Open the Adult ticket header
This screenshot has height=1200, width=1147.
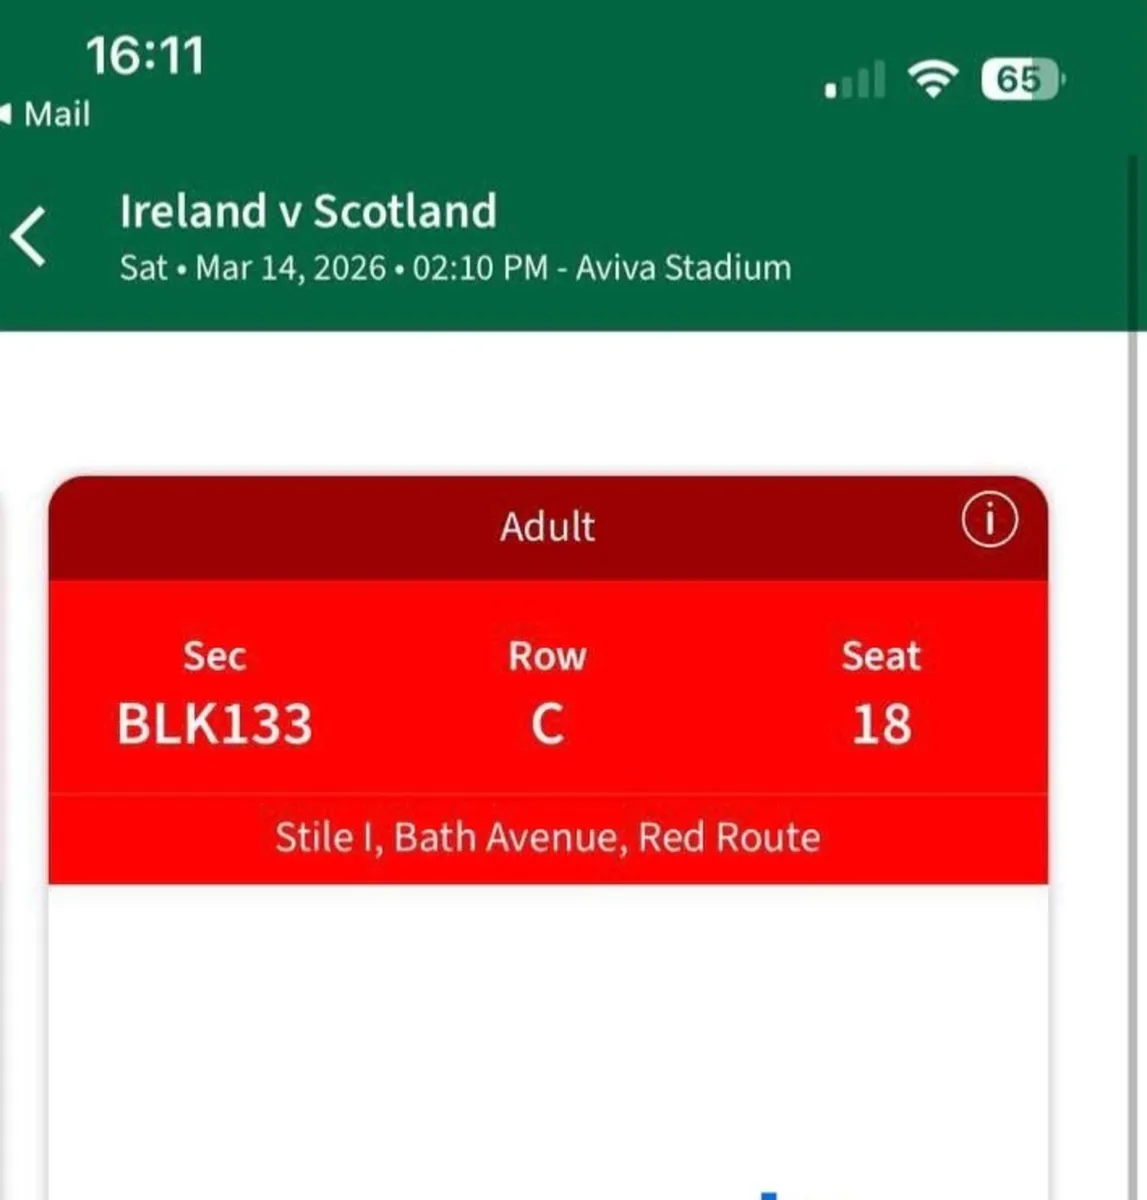[546, 526]
